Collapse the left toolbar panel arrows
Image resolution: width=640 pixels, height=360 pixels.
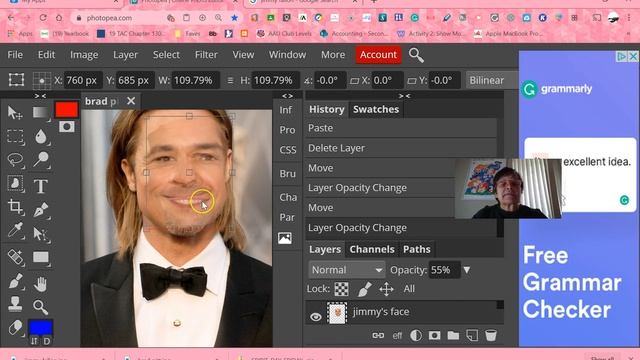[40, 96]
